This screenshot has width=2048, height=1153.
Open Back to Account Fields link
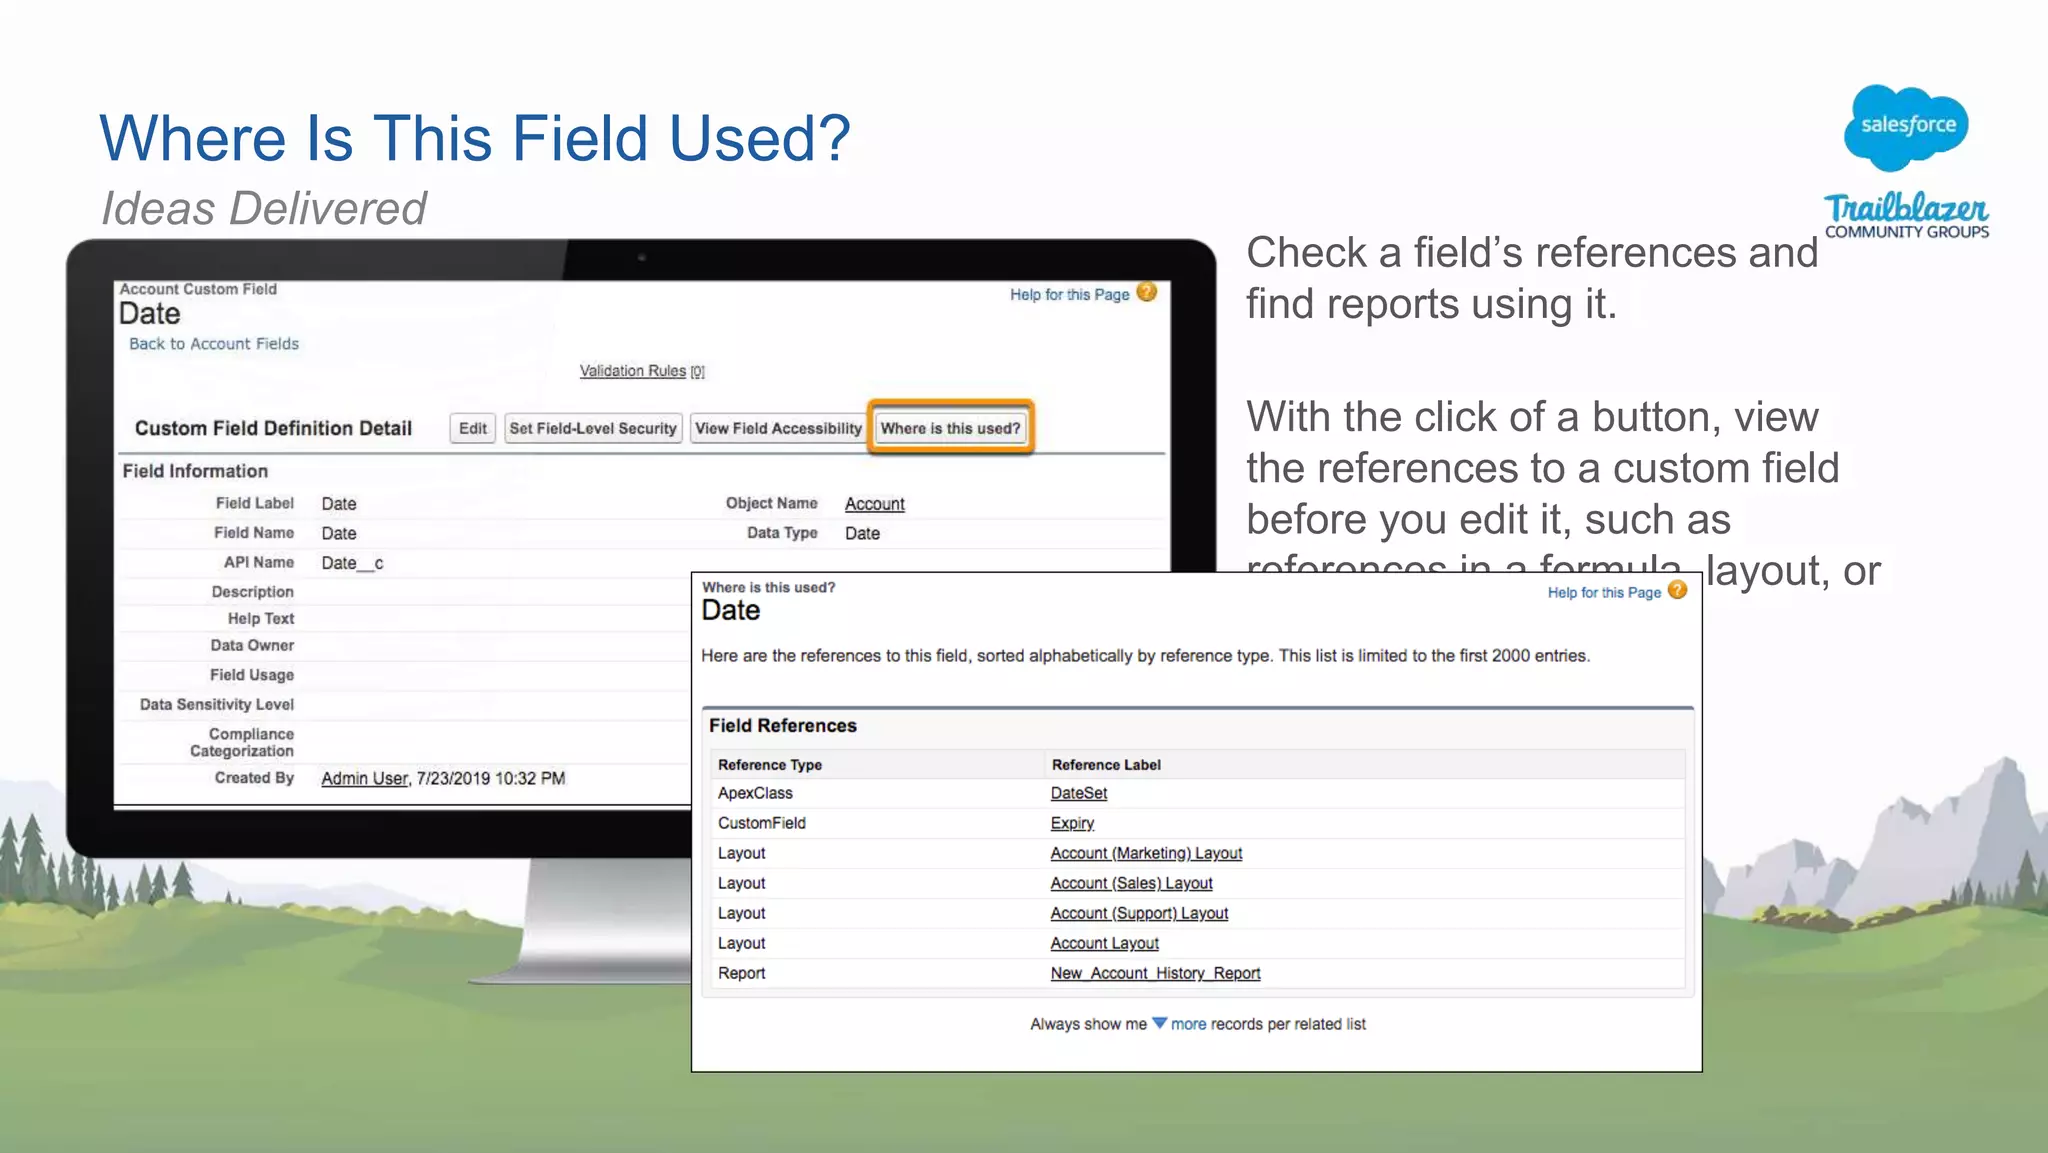coord(214,343)
